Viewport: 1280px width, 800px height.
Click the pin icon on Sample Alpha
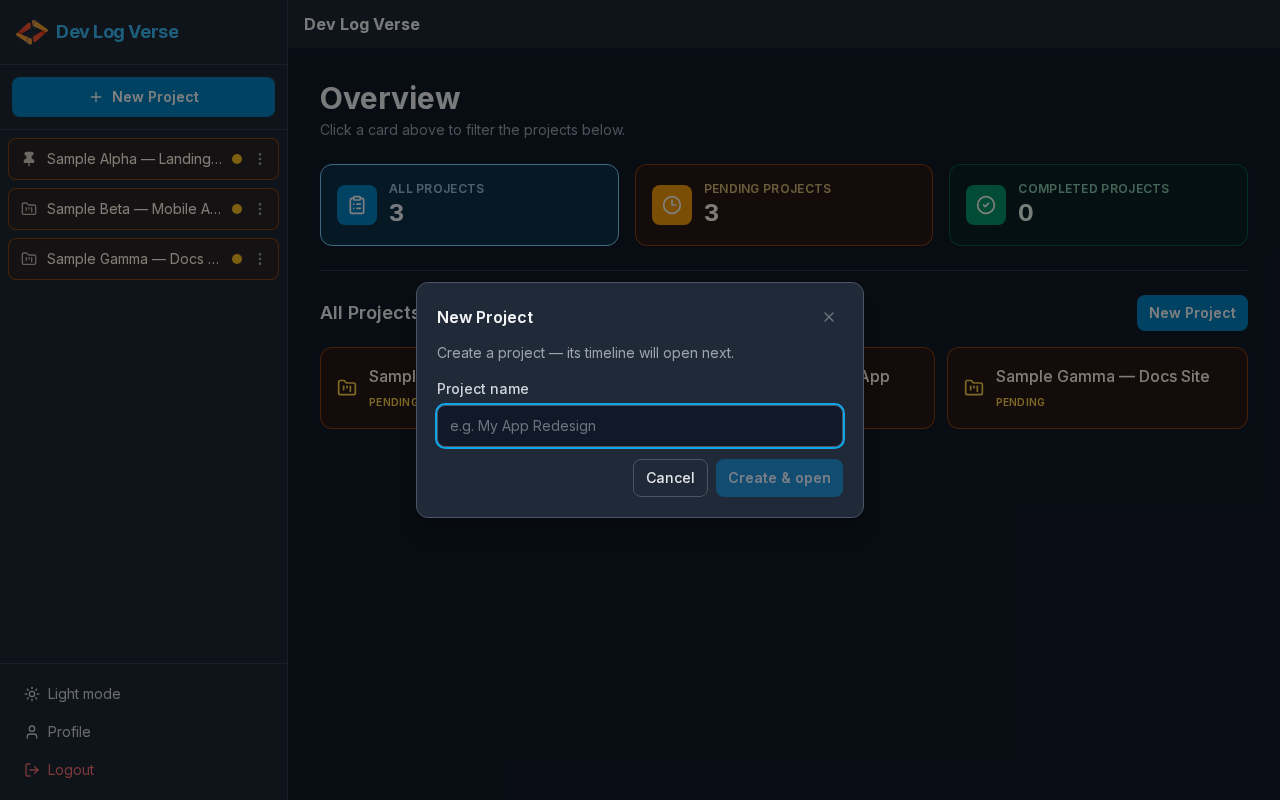[29, 159]
